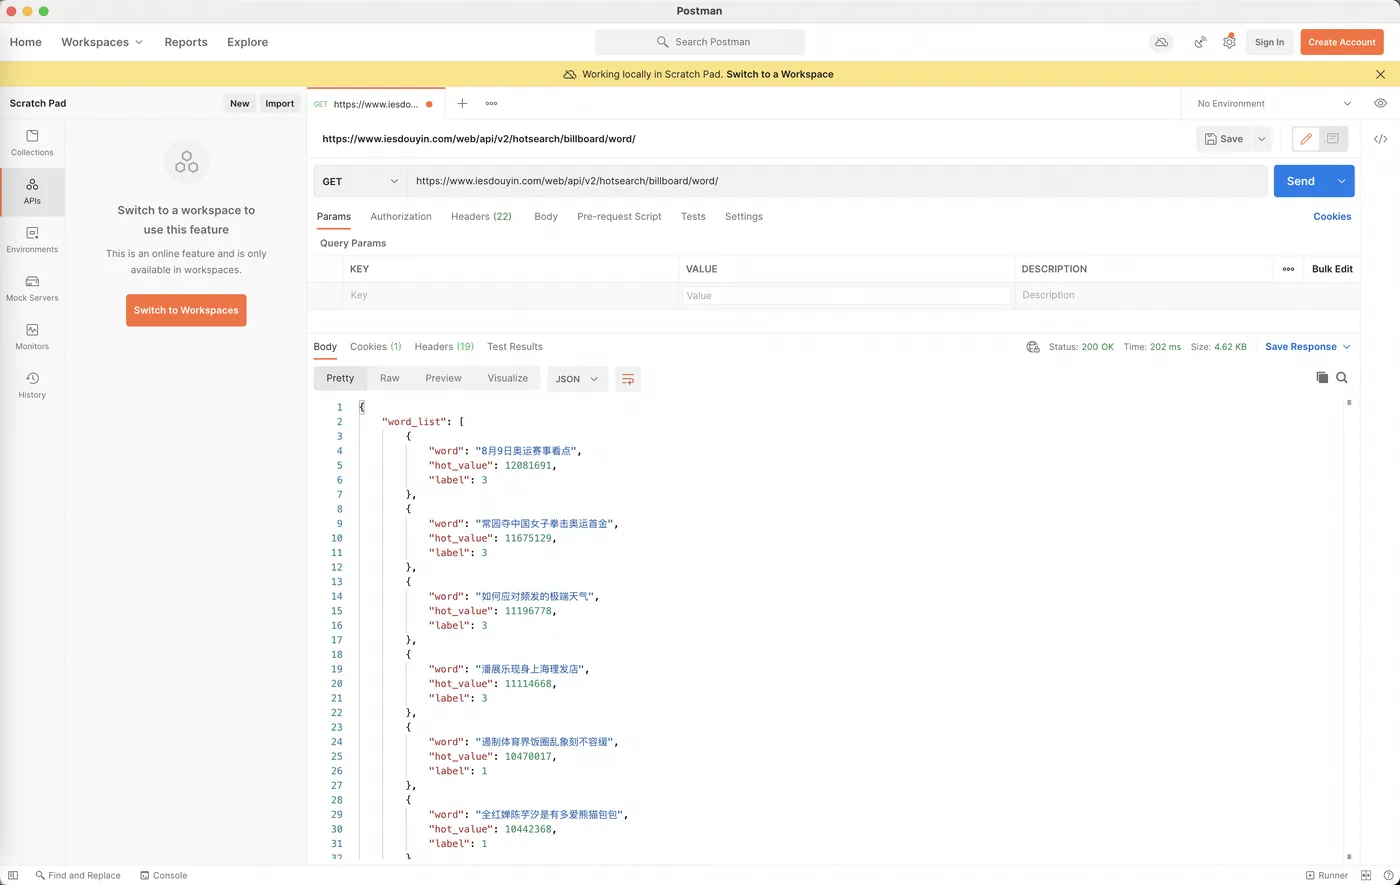Select the APIs sidebar icon
The height and width of the screenshot is (885, 1400).
point(32,192)
